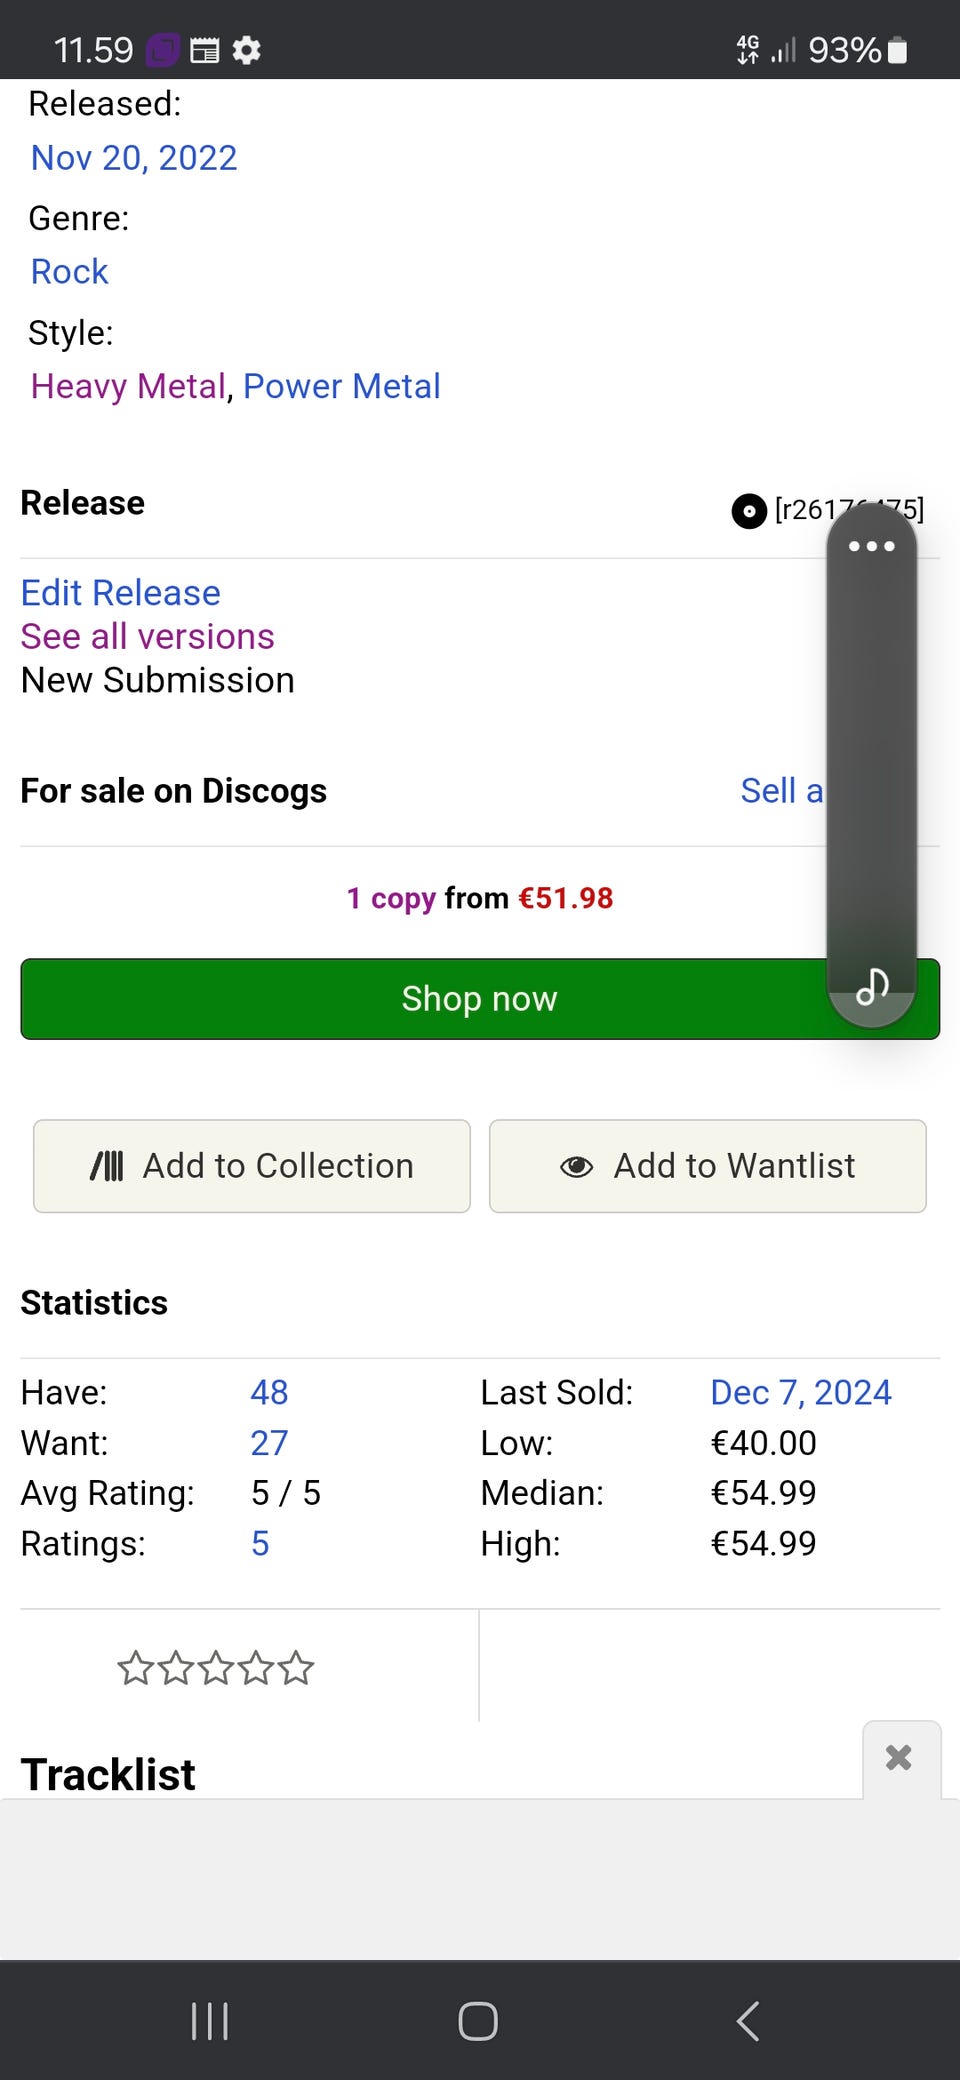Open the Heavy Metal style link
This screenshot has width=960, height=2080.
click(x=129, y=386)
